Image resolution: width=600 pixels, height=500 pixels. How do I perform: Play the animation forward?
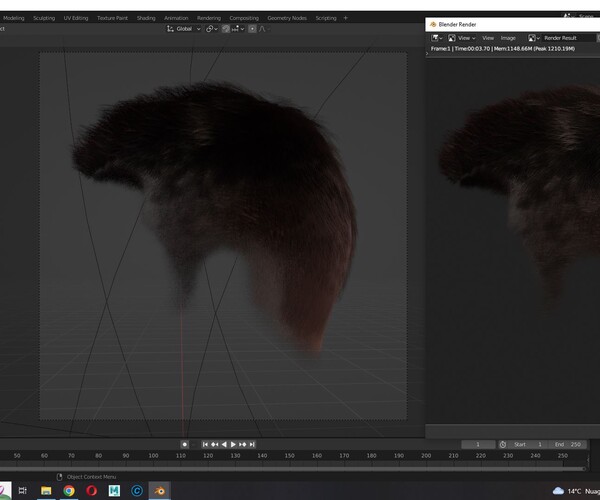(233, 444)
